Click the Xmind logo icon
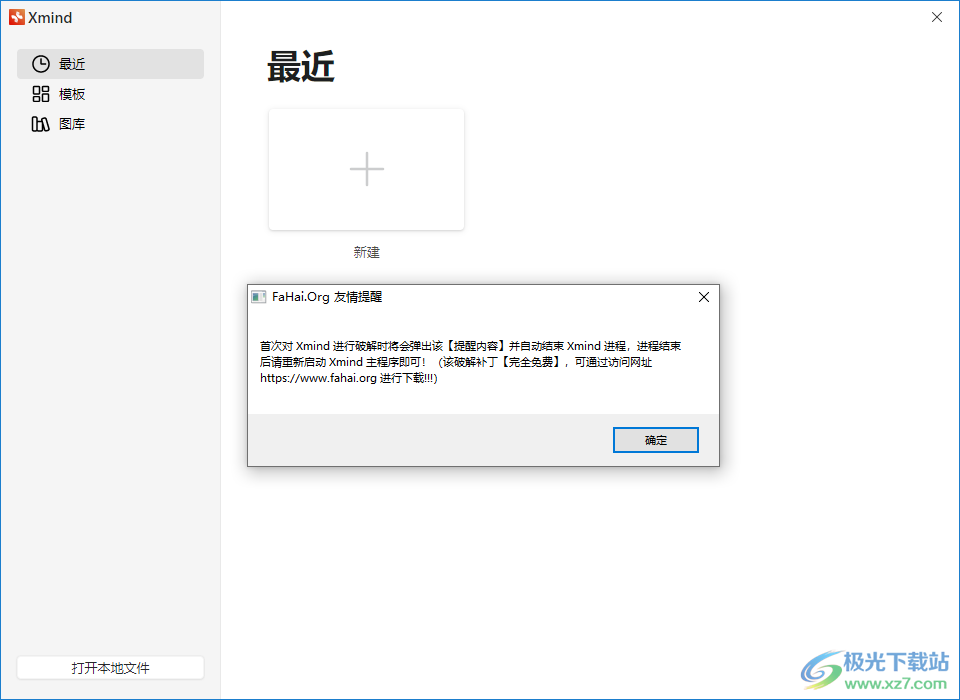The height and width of the screenshot is (700, 960). 17,17
